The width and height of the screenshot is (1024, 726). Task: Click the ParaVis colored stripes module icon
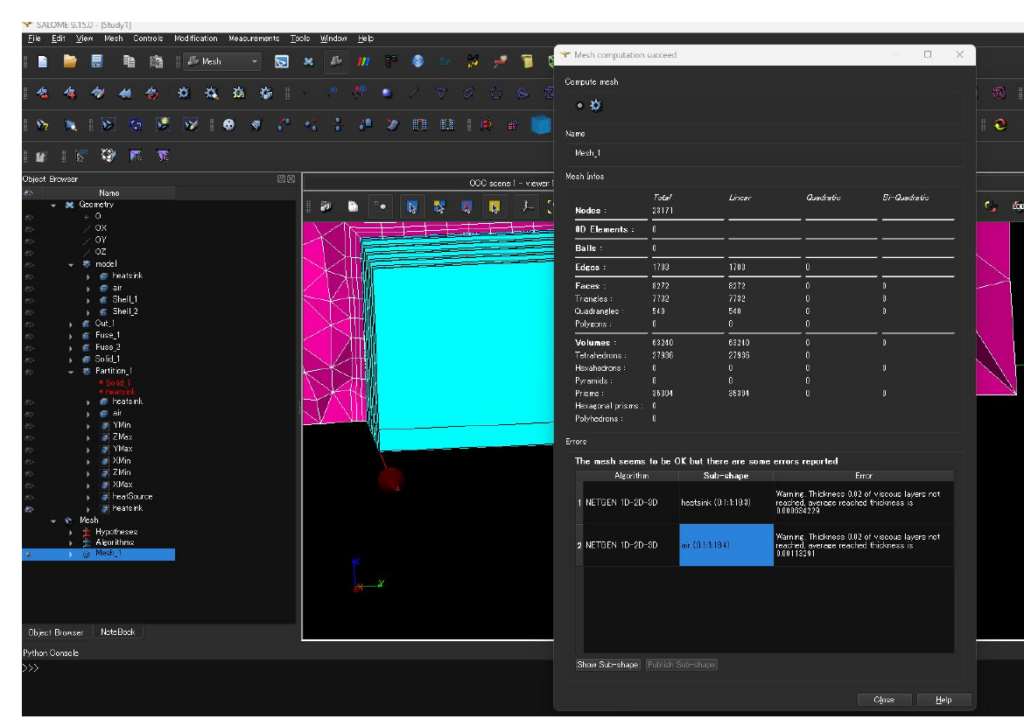pos(364,62)
